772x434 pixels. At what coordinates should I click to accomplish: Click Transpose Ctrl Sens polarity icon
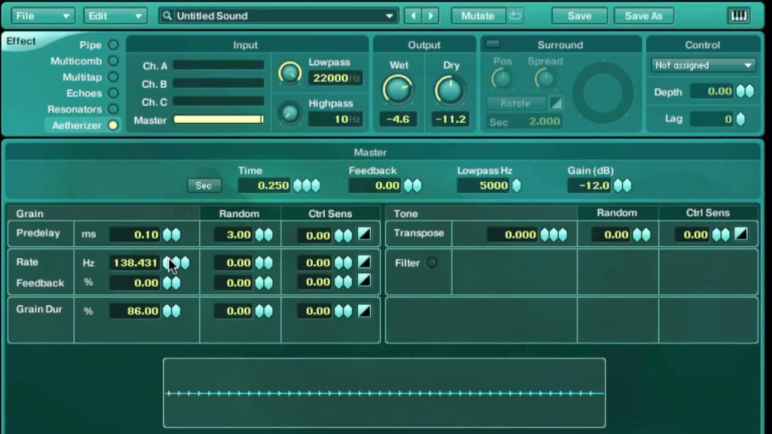pyautogui.click(x=741, y=234)
